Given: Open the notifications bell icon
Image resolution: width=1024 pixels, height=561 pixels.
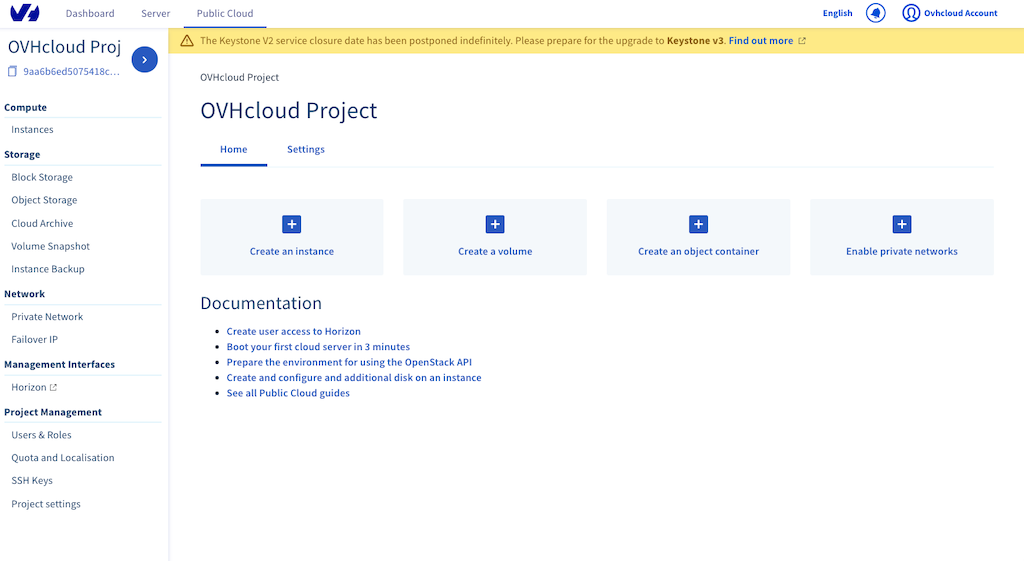Looking at the screenshot, I should [x=875, y=13].
